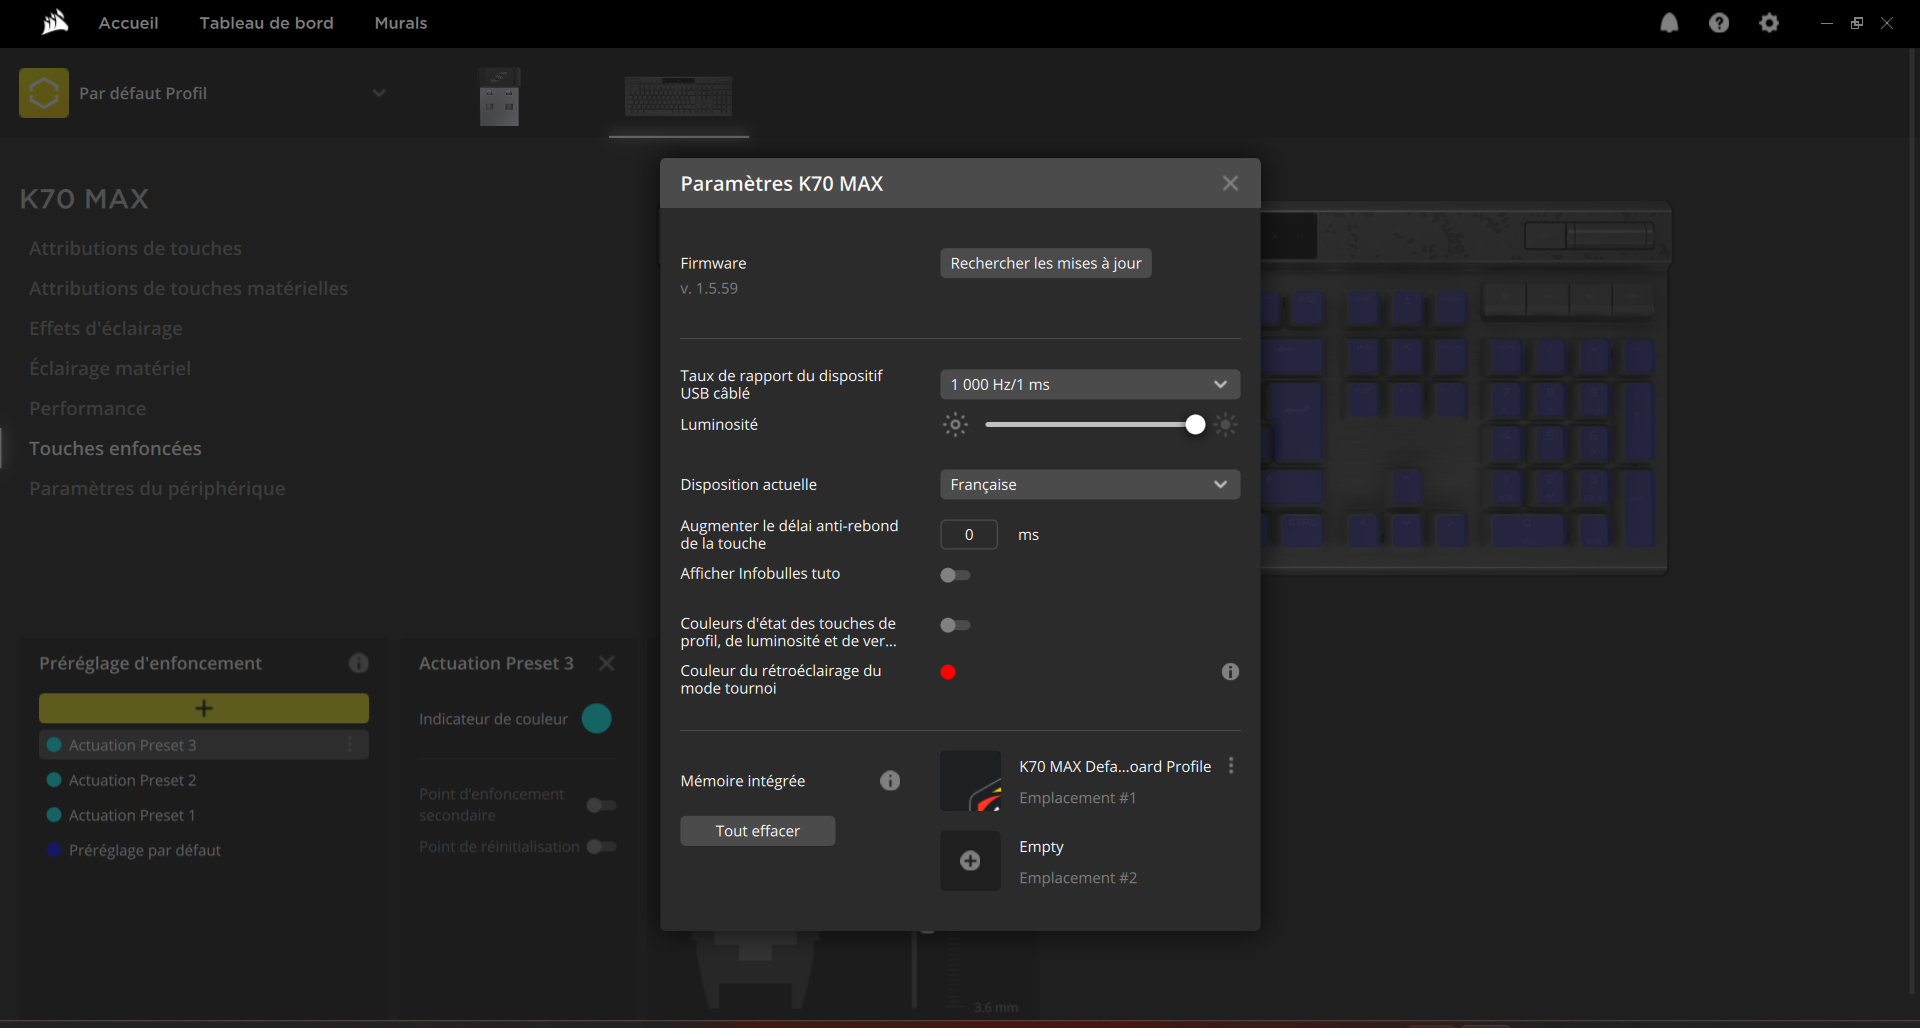This screenshot has width=1920, height=1028.
Task: Toggle Point de réinitialisation
Action: tap(601, 847)
